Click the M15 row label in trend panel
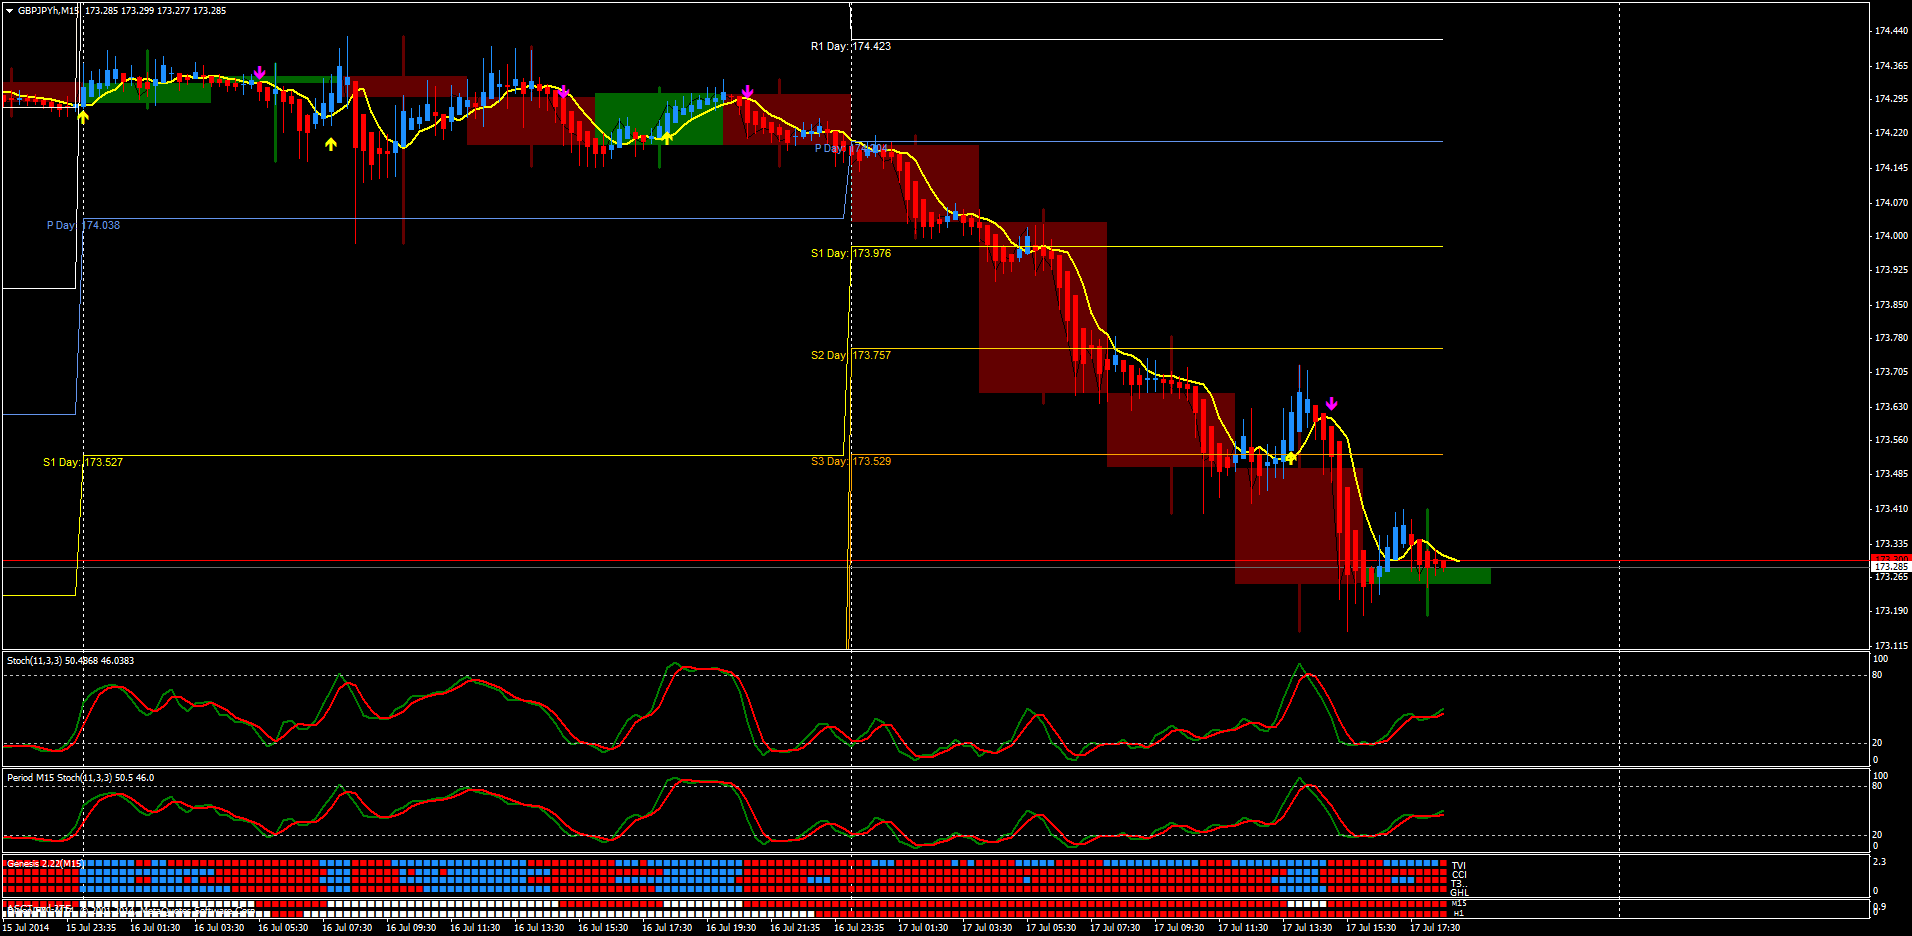Viewport: 1912px width, 936px height. 1459,904
